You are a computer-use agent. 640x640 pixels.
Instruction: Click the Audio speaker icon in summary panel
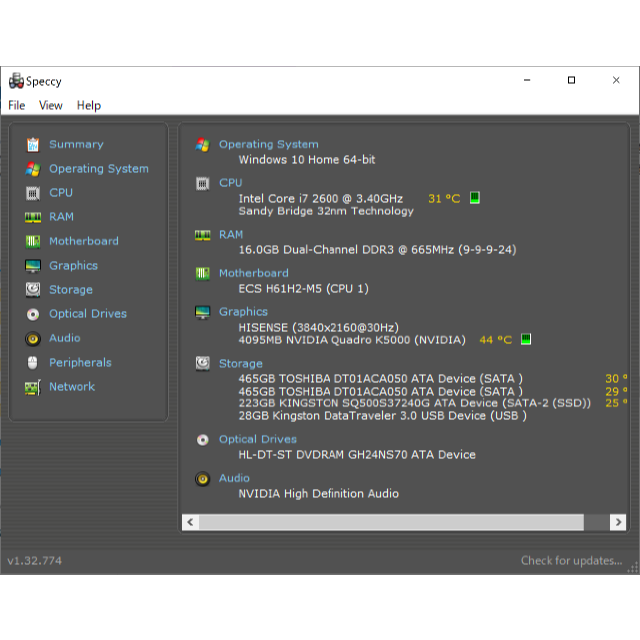click(x=203, y=479)
